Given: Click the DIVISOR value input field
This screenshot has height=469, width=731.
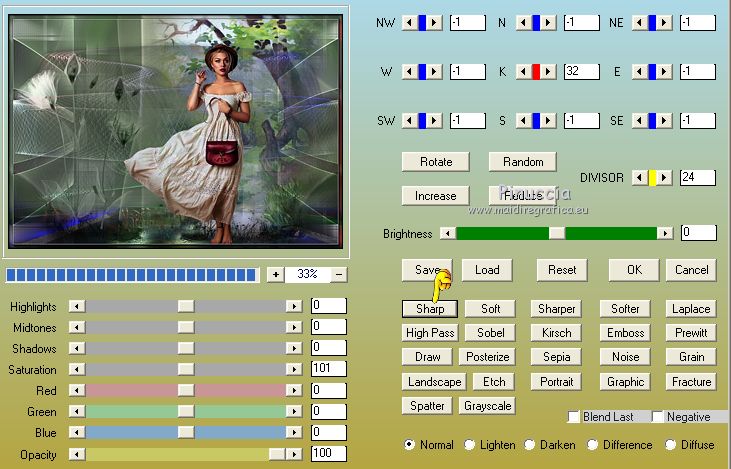Looking at the screenshot, I should click(x=698, y=178).
